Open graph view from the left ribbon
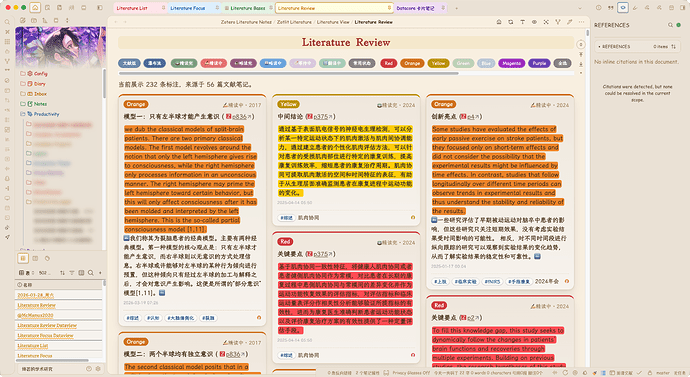Viewport: 690px width, 377px height. pos(7,61)
